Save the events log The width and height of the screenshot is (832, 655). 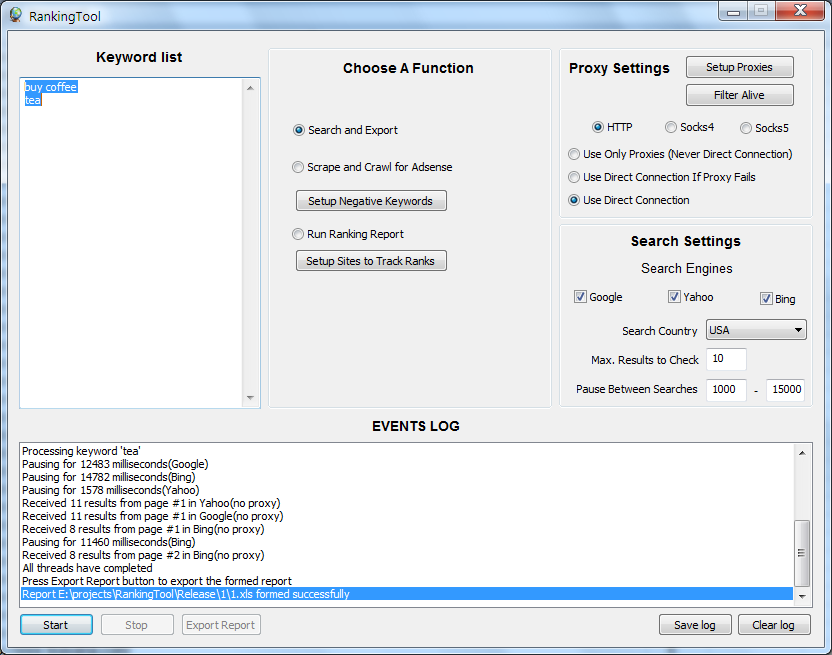click(x=695, y=625)
